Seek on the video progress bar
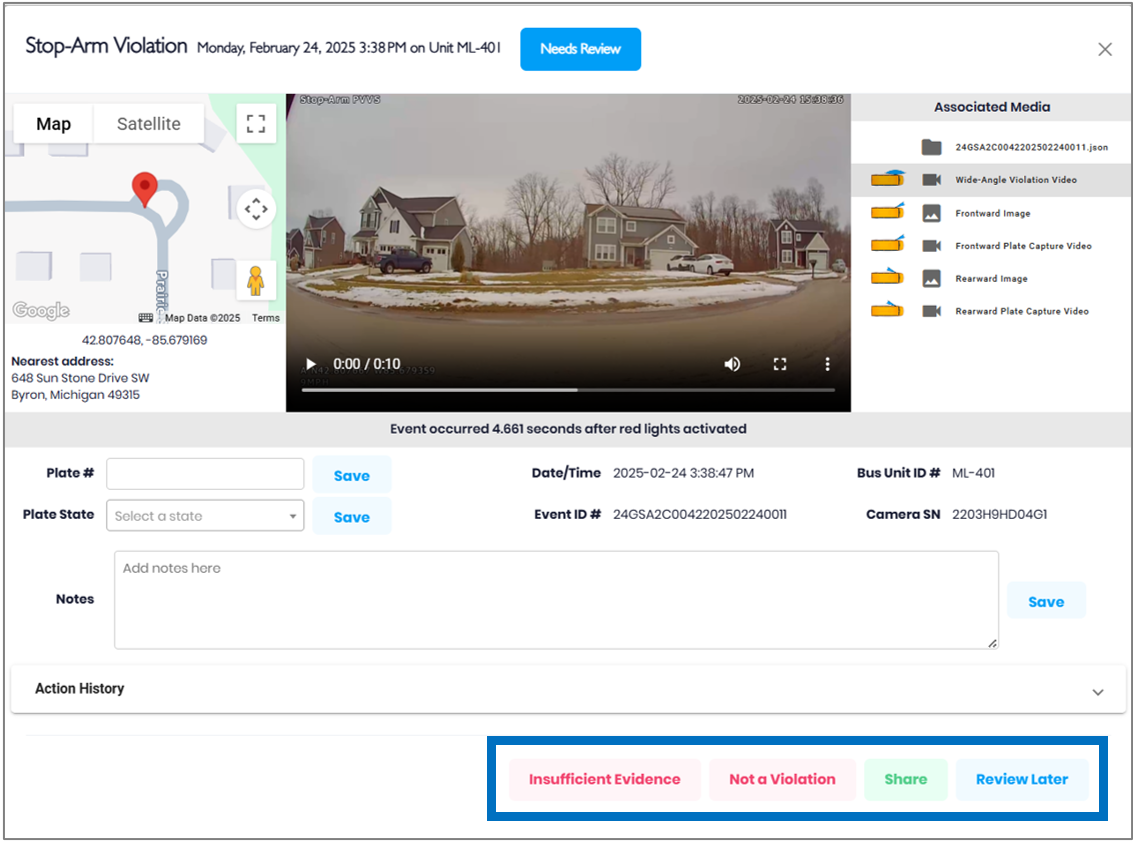 tap(568, 390)
